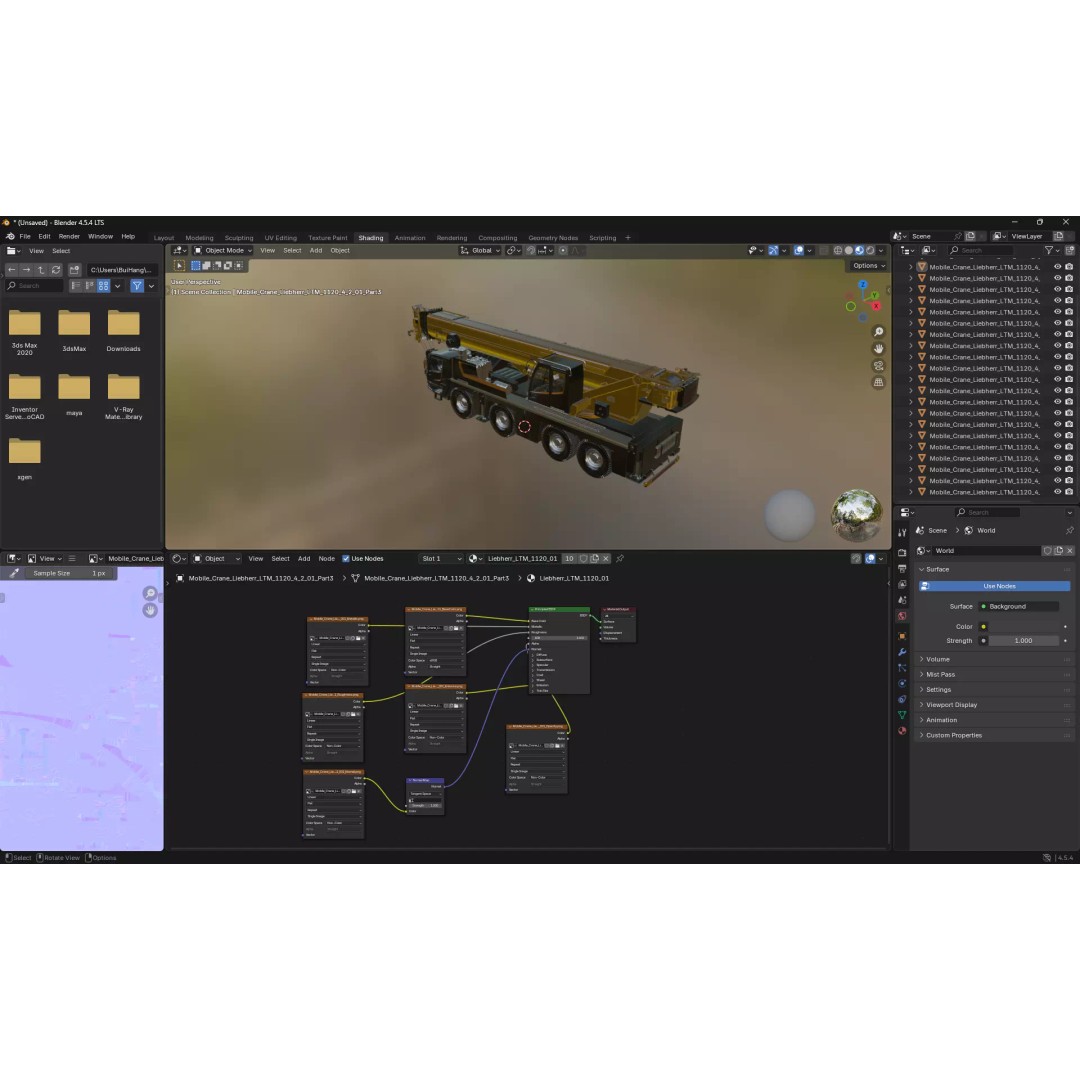The width and height of the screenshot is (1080, 1080).
Task: Go to parent directory in file browser
Action: tap(41, 270)
